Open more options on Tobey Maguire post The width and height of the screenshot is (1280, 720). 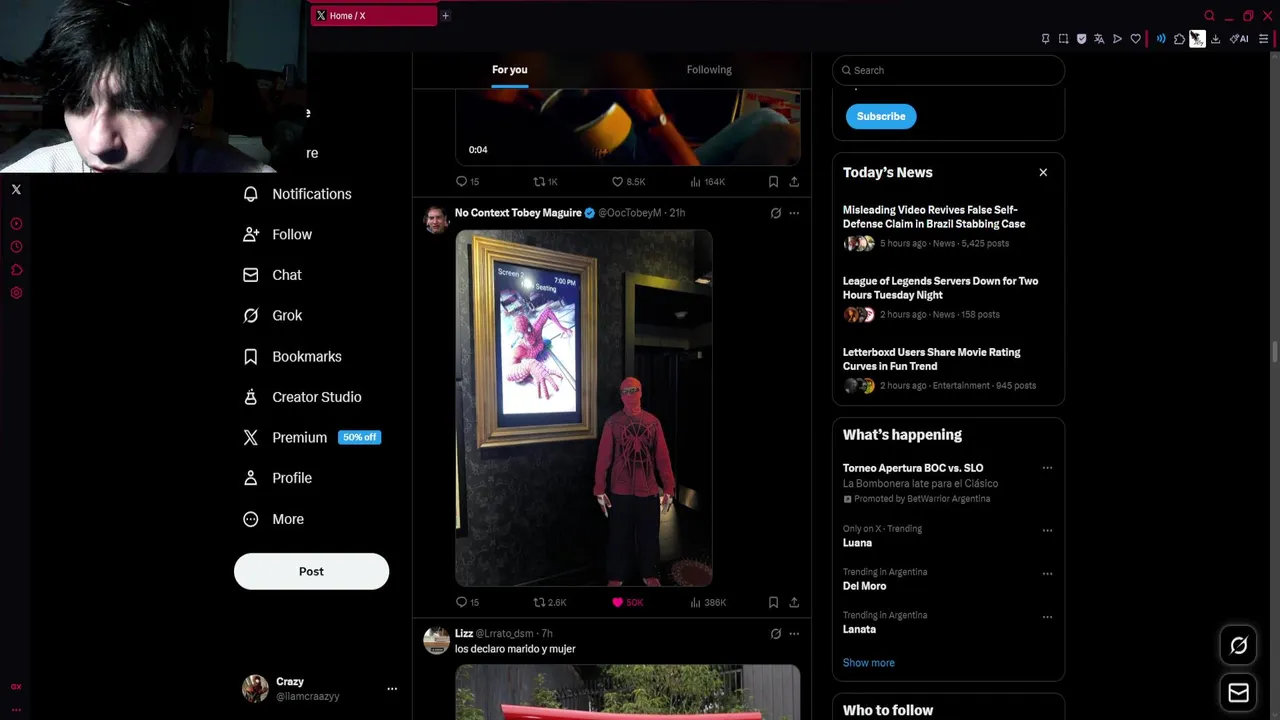794,213
